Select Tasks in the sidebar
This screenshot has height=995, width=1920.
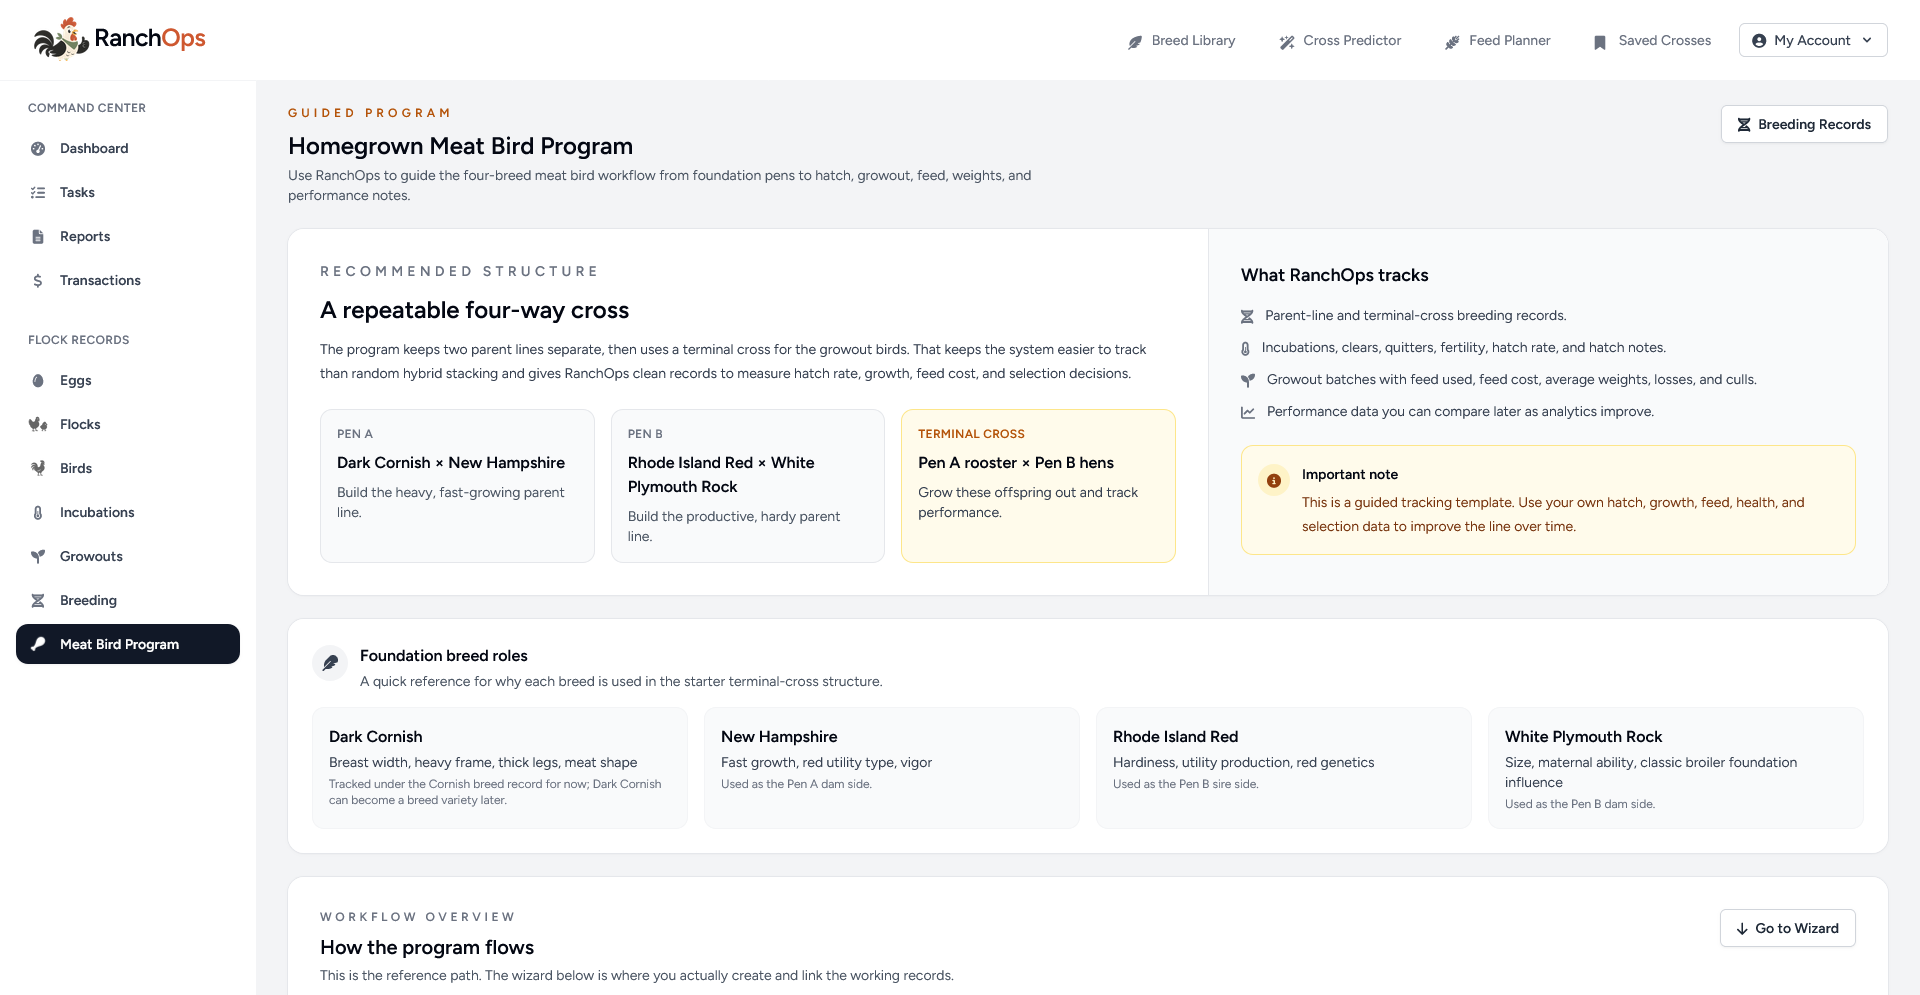pyautogui.click(x=128, y=193)
